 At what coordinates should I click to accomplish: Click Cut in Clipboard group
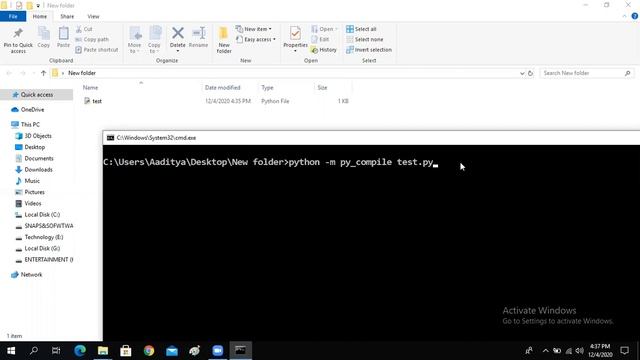[84, 29]
